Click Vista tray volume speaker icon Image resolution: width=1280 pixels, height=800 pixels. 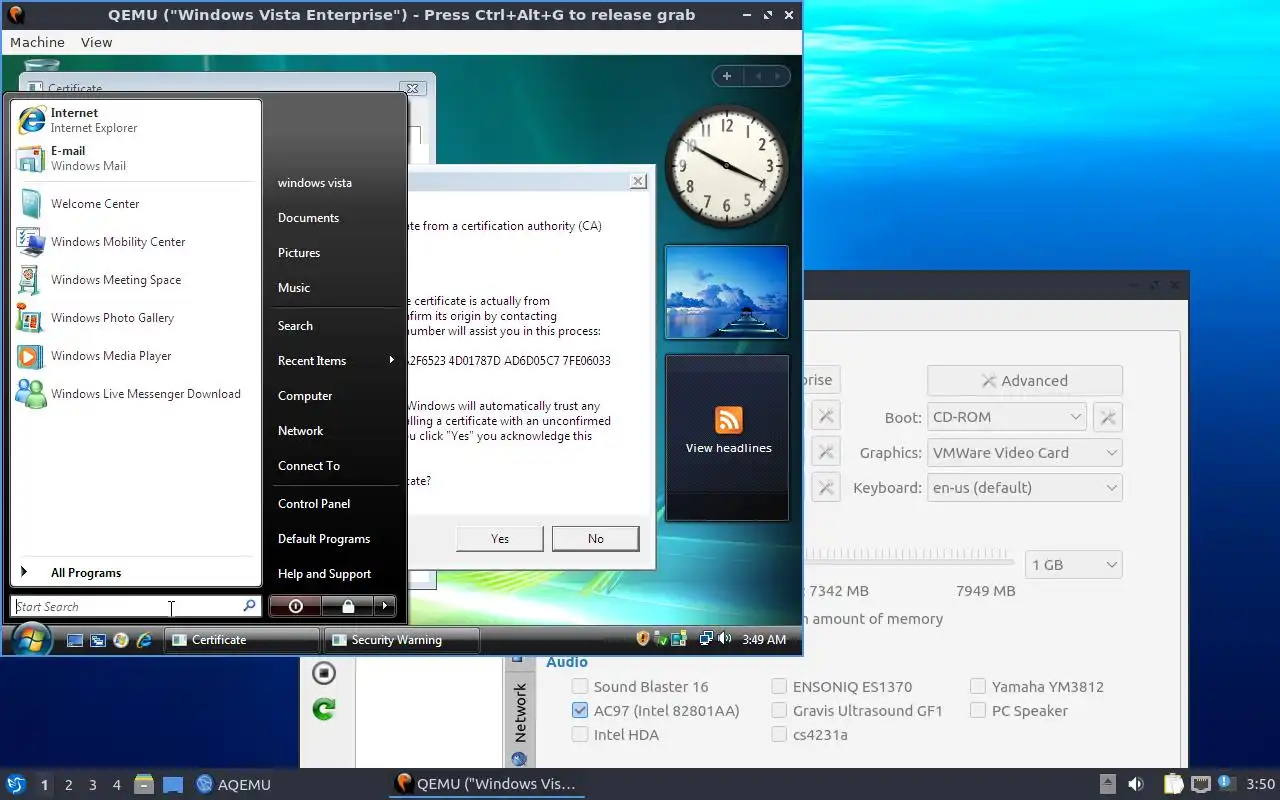724,639
